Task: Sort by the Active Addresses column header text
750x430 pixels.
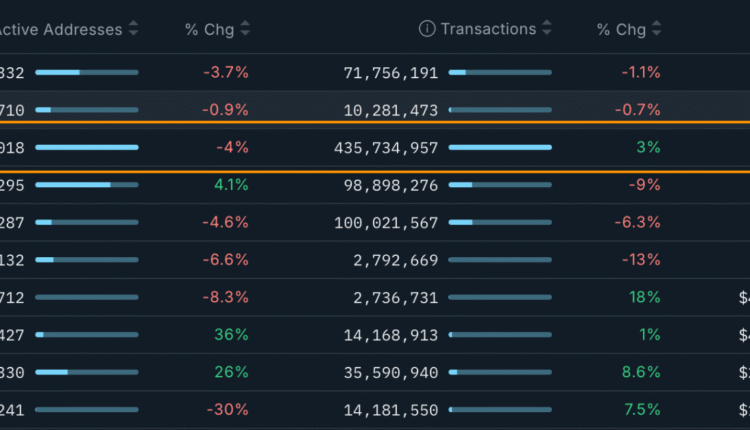Action: [60, 29]
